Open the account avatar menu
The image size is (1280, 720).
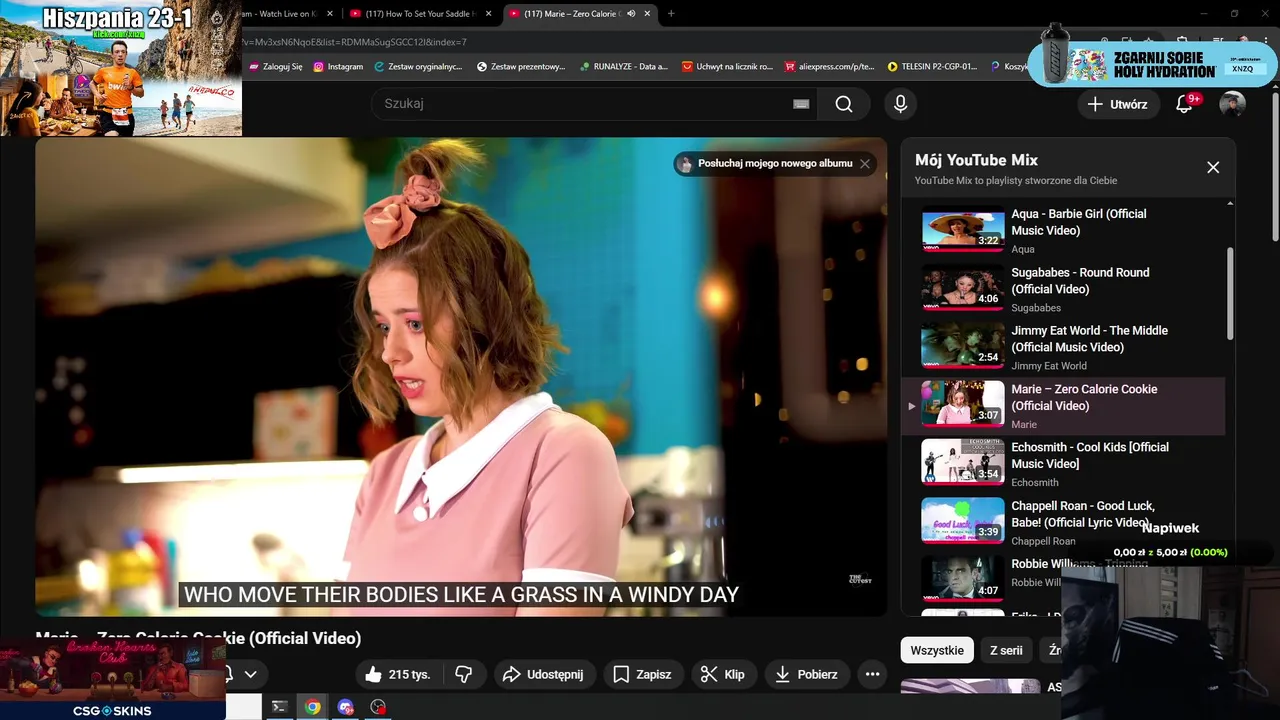1232,104
